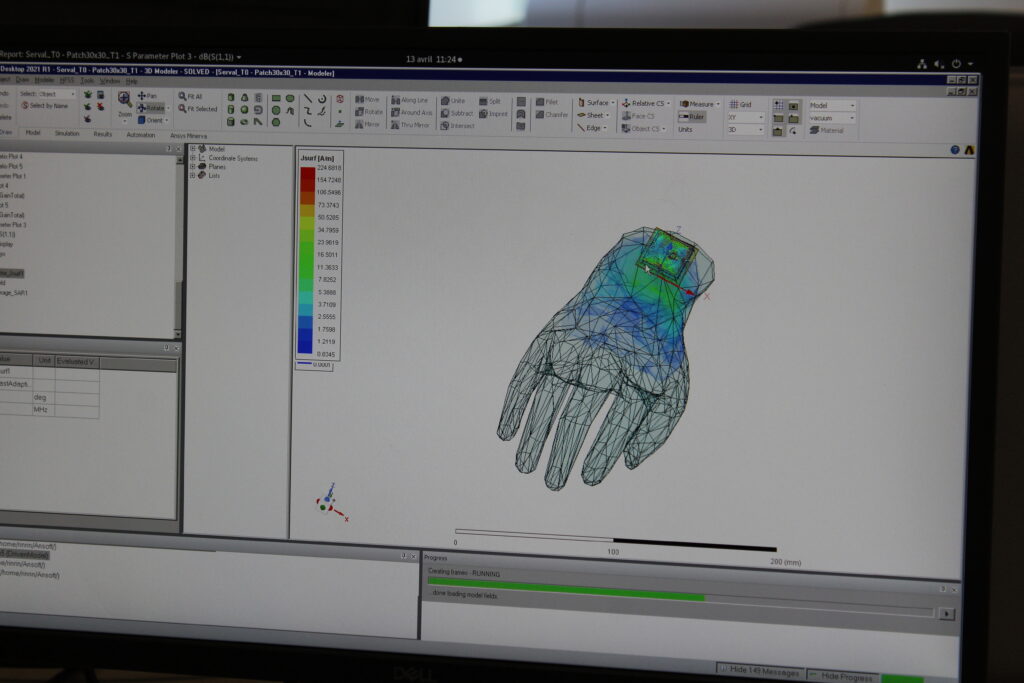
Task: Click Fit Selected view button
Action: click(197, 108)
